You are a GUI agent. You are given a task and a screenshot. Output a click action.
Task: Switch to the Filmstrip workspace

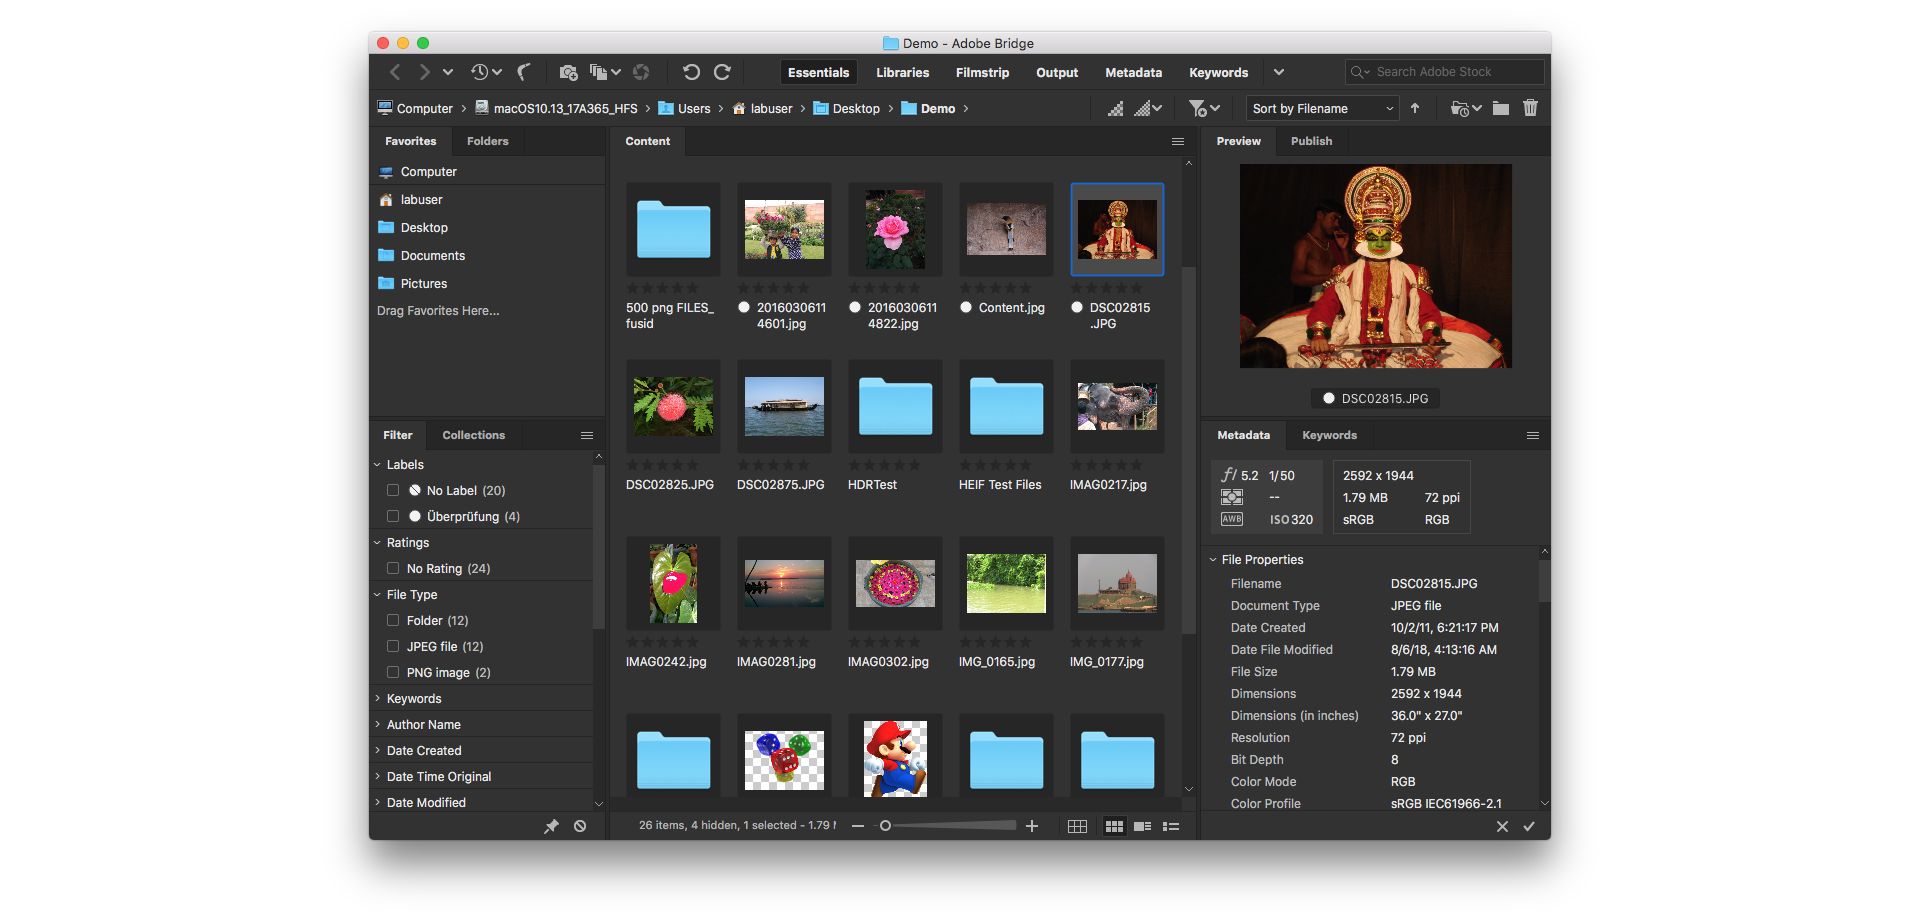point(981,72)
